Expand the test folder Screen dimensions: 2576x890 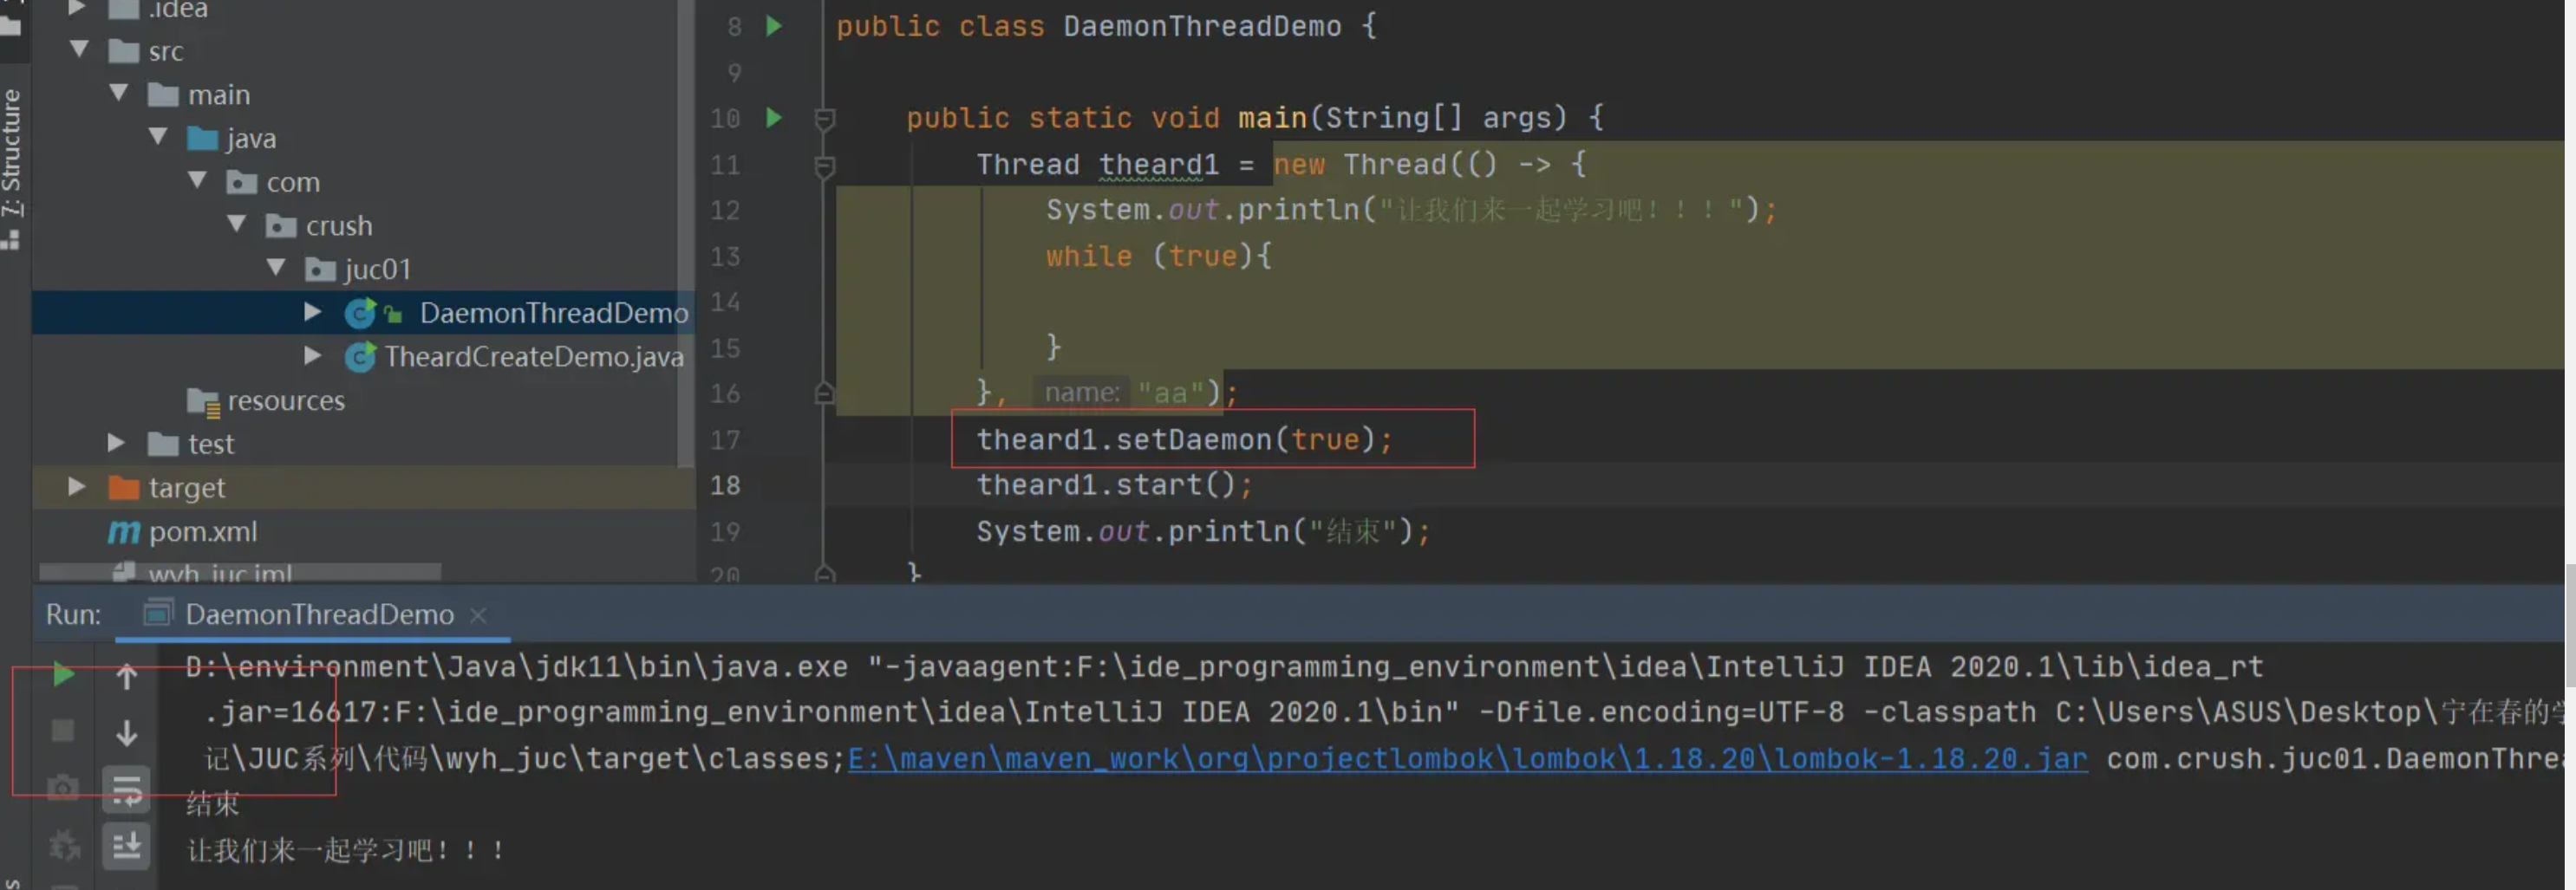(x=116, y=442)
